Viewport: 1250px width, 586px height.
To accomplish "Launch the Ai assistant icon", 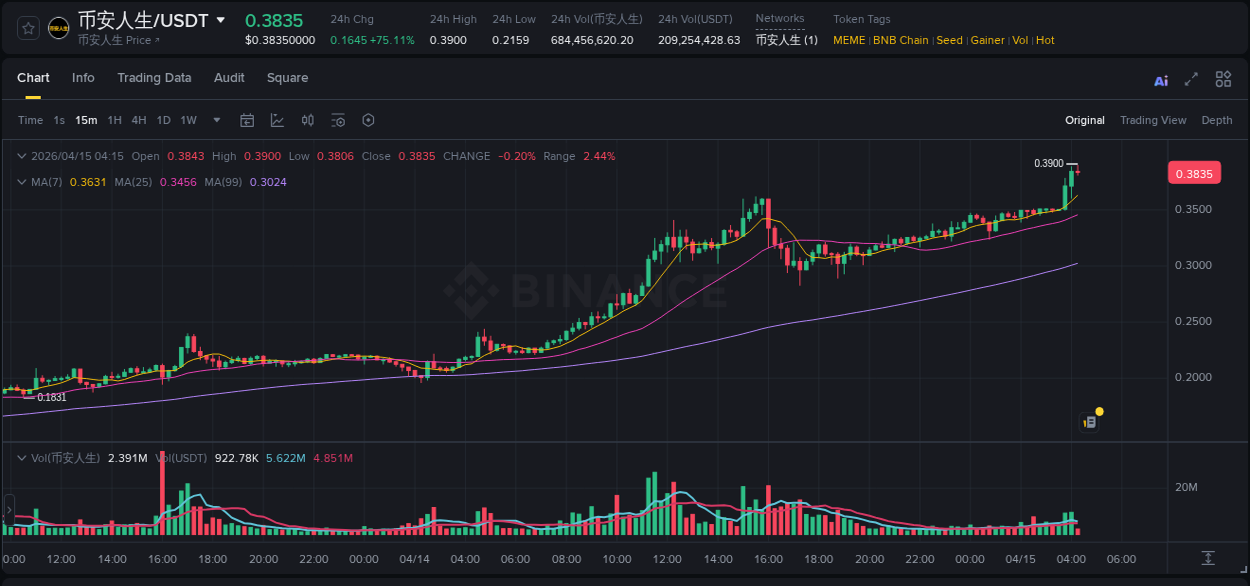I will coord(1161,79).
